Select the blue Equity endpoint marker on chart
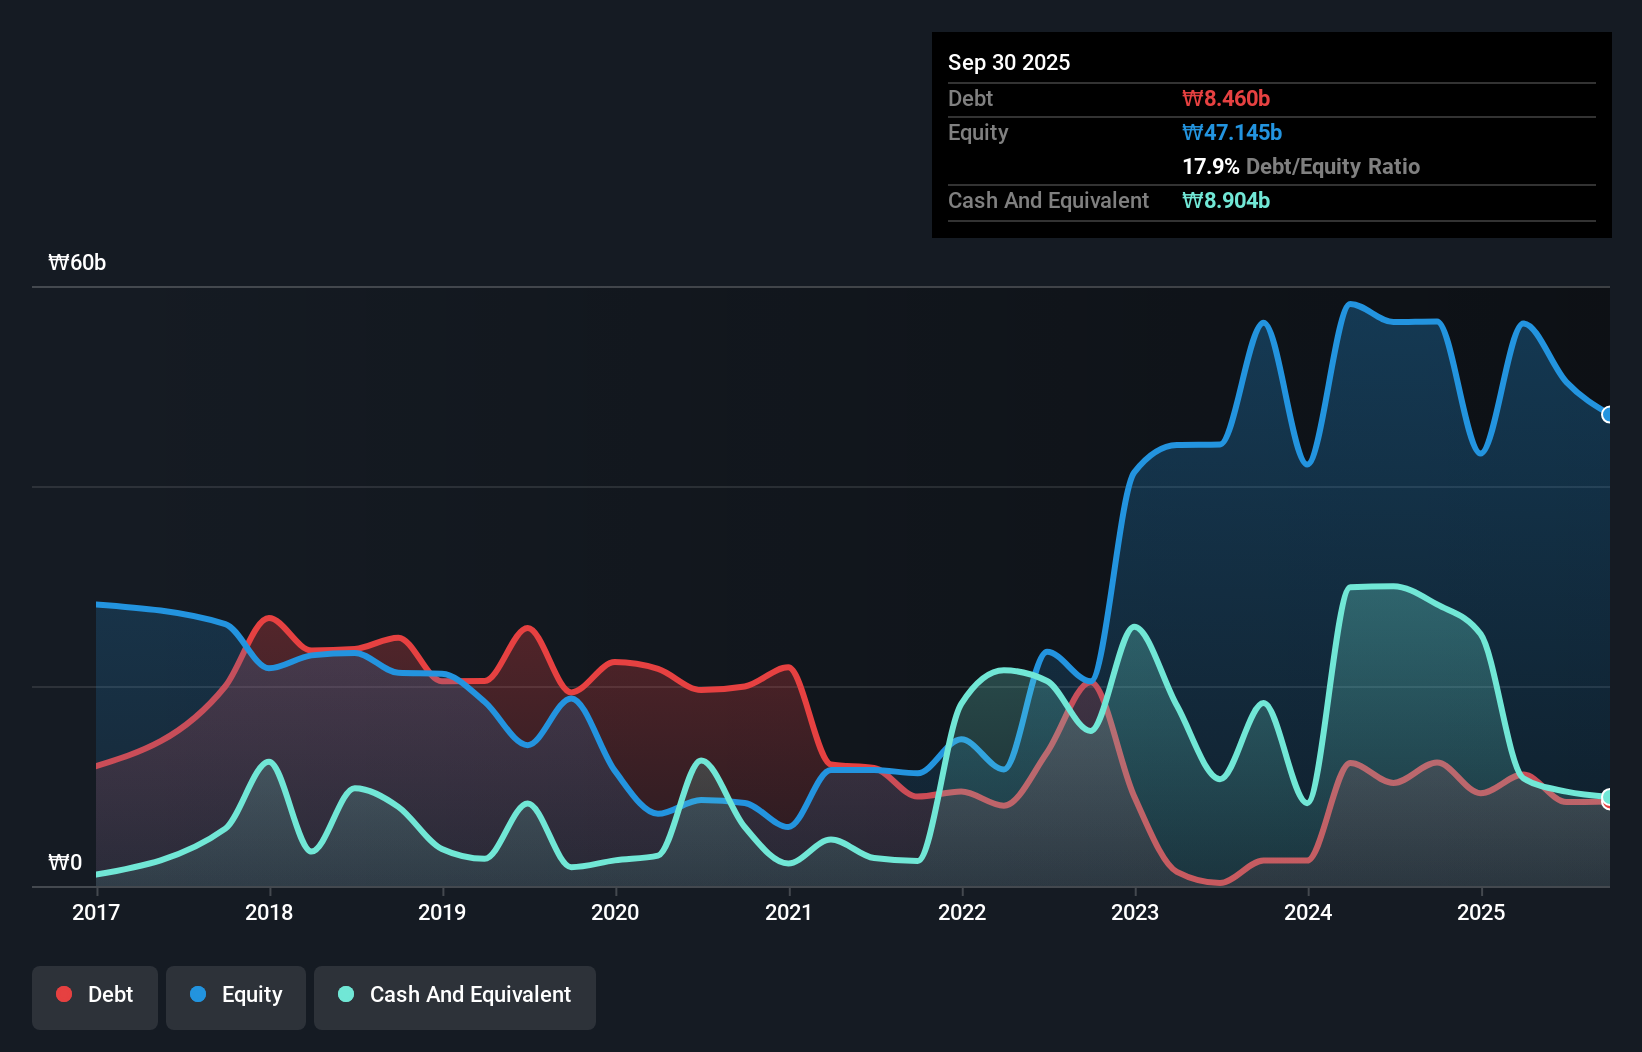 pos(1608,413)
